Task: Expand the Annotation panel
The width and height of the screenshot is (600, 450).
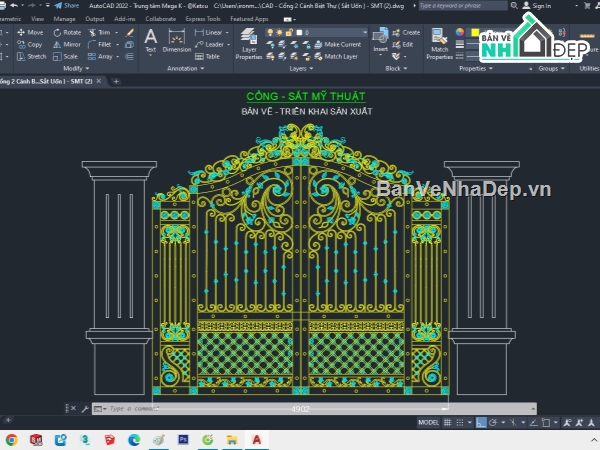Action: (186, 68)
